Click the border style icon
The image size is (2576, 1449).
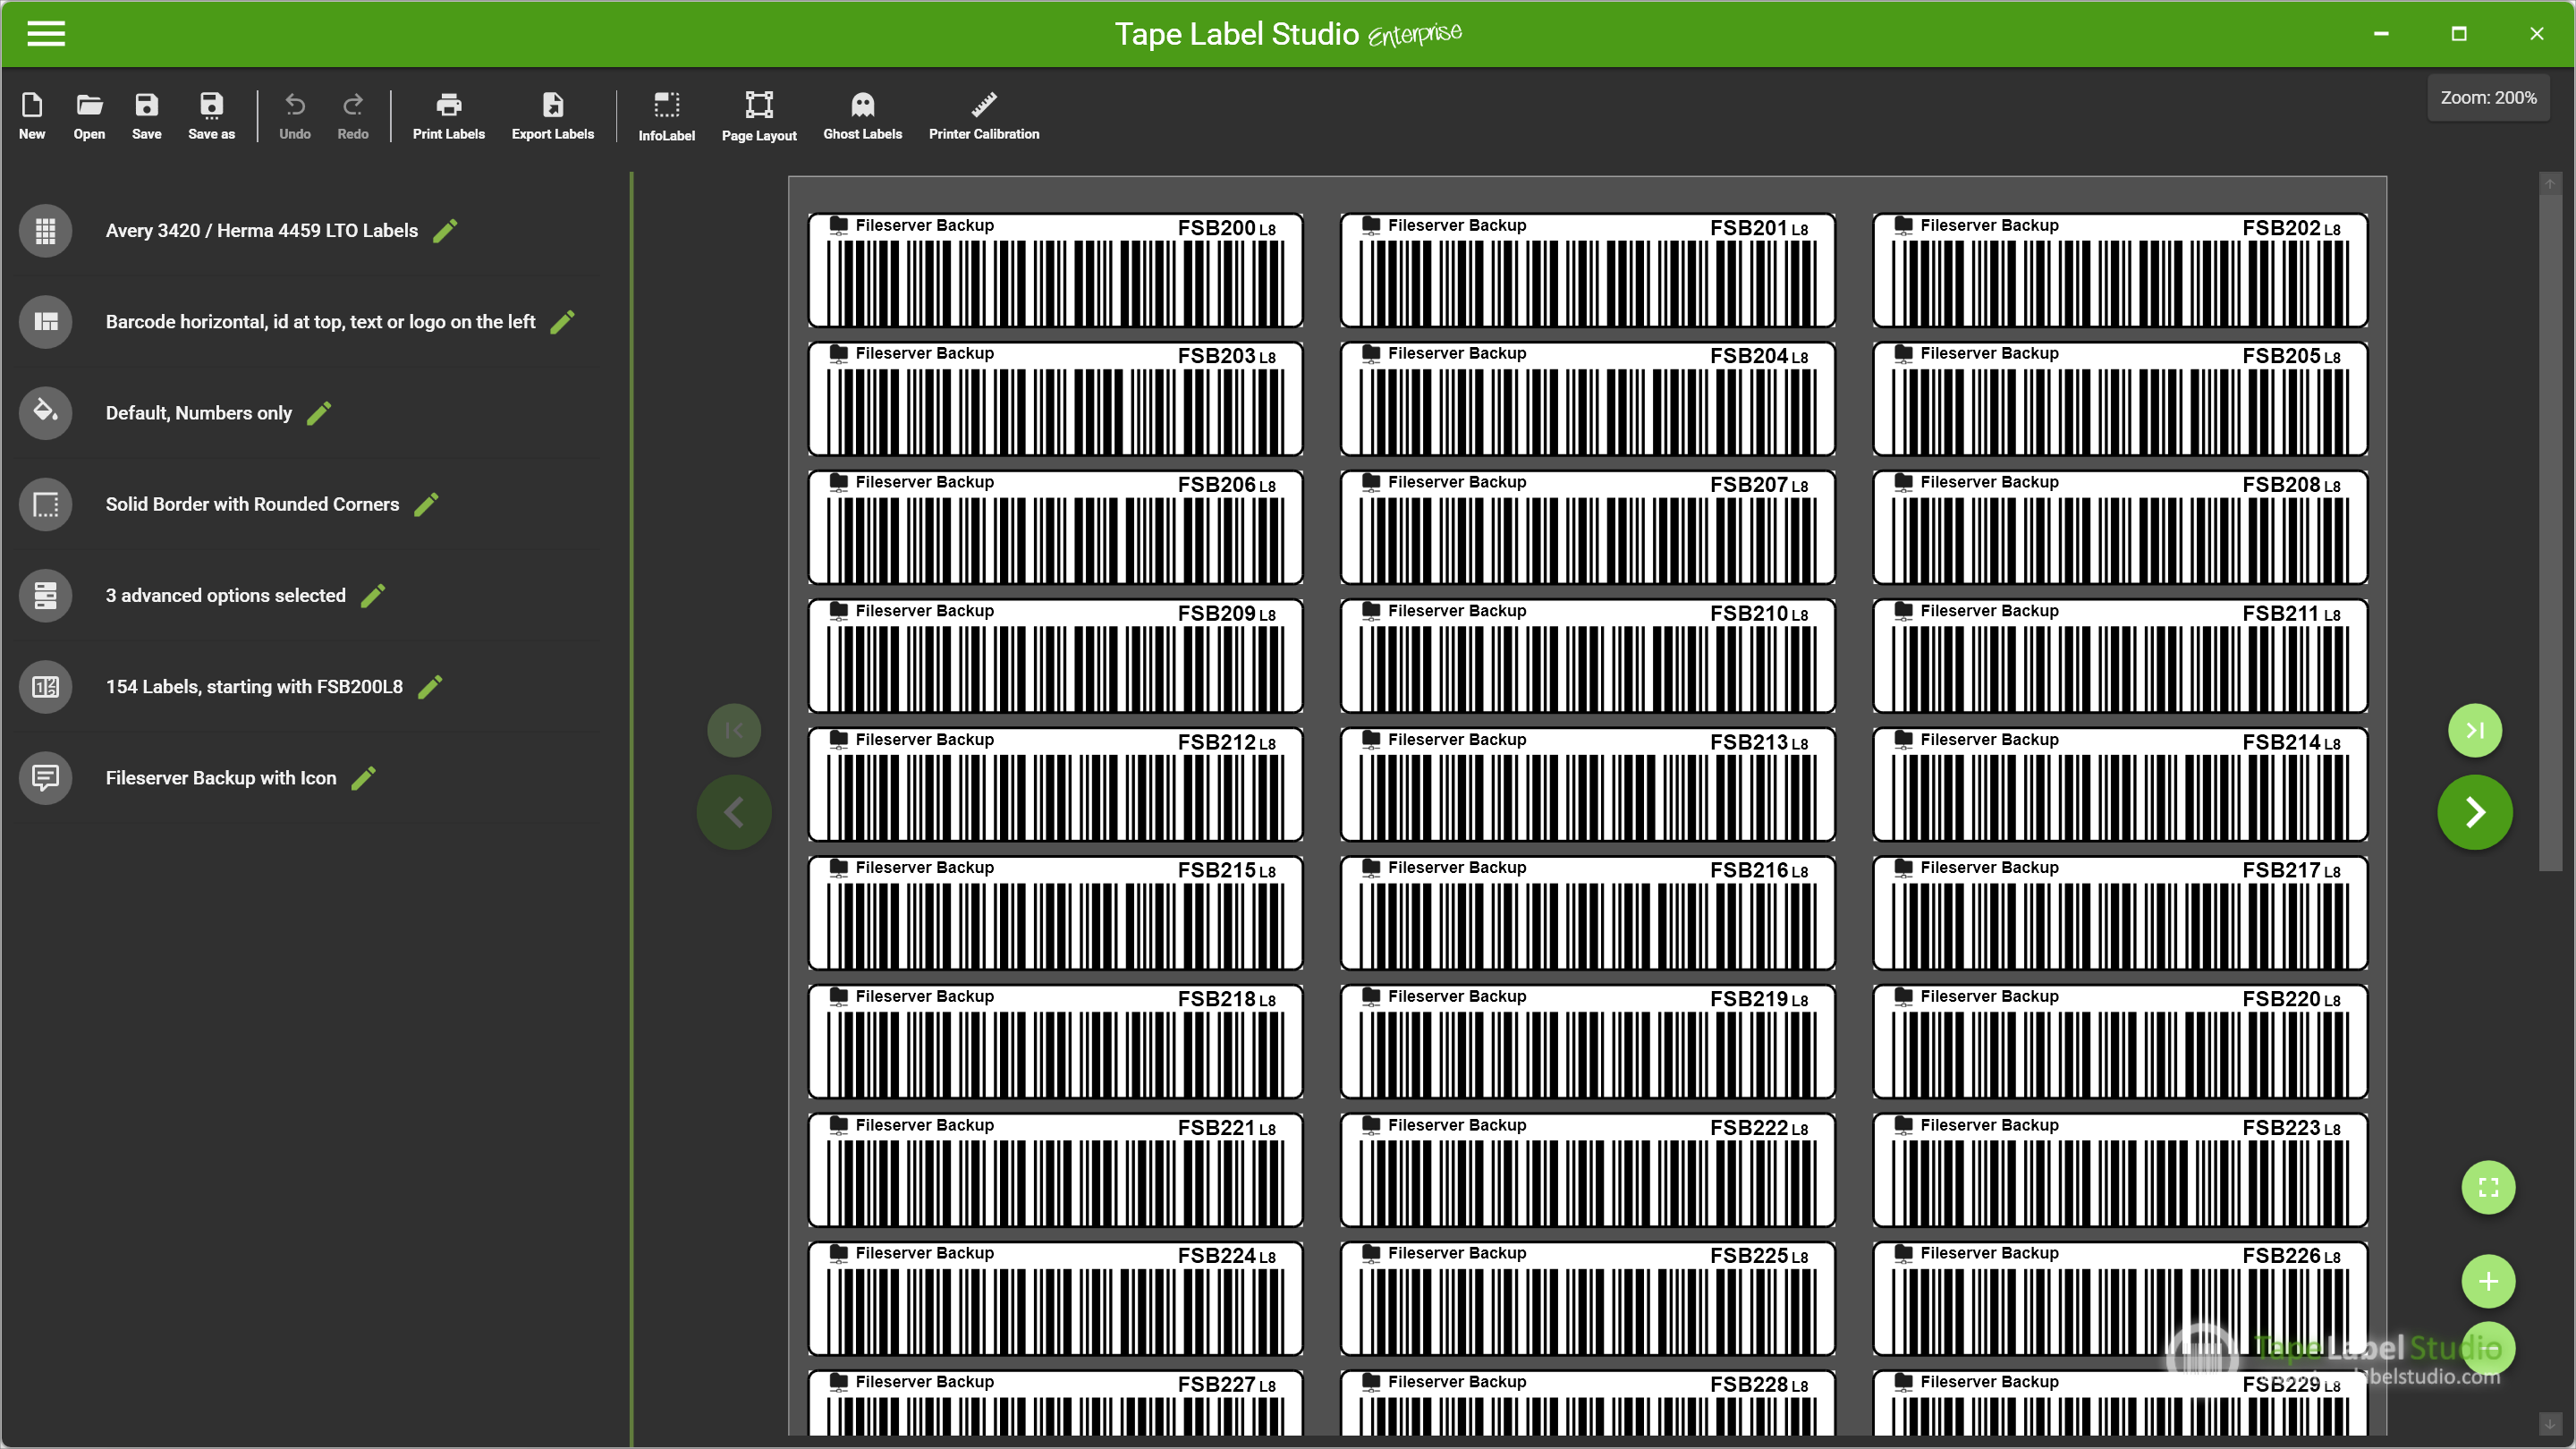point(45,504)
